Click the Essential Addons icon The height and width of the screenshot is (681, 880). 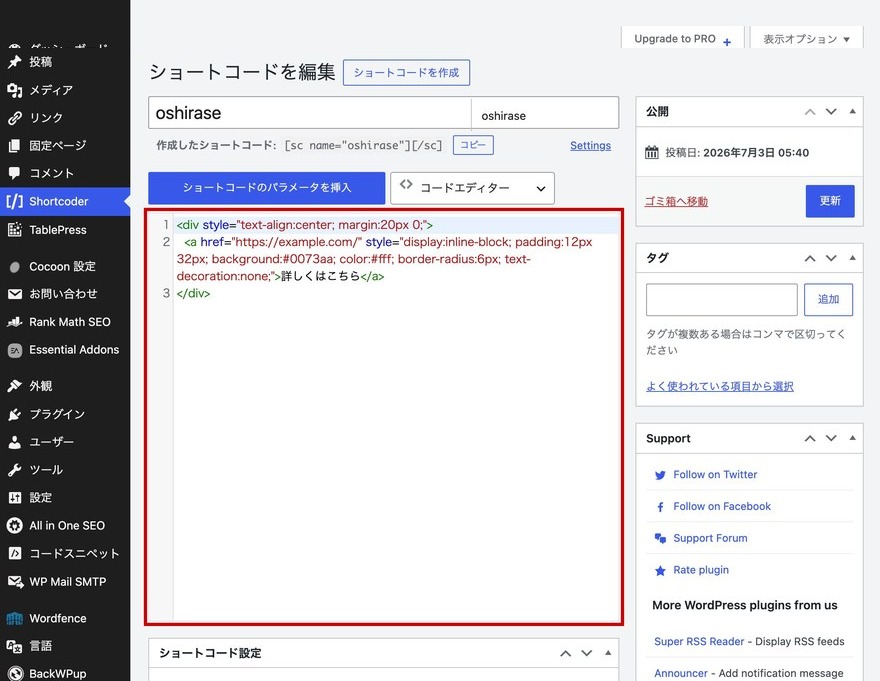tap(15, 350)
